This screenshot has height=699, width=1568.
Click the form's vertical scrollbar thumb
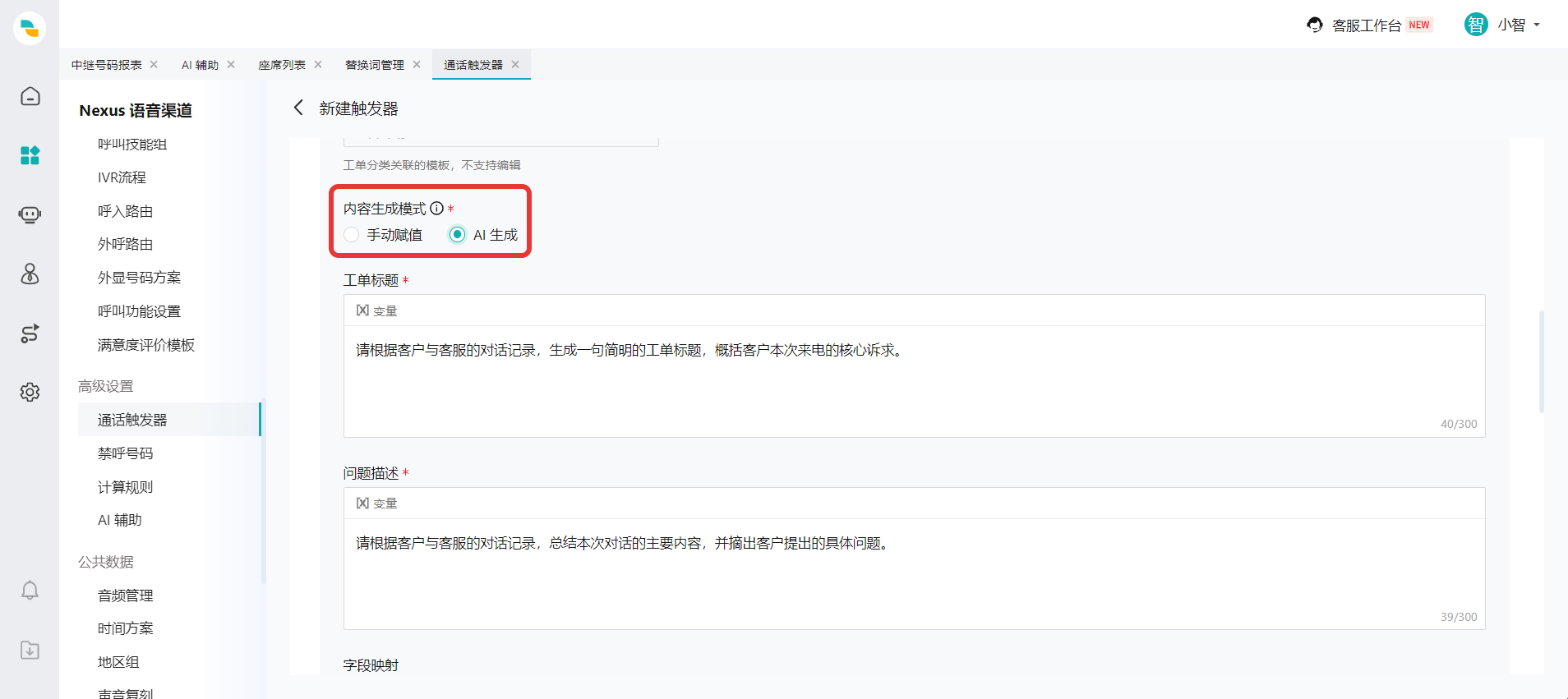coord(1541,360)
